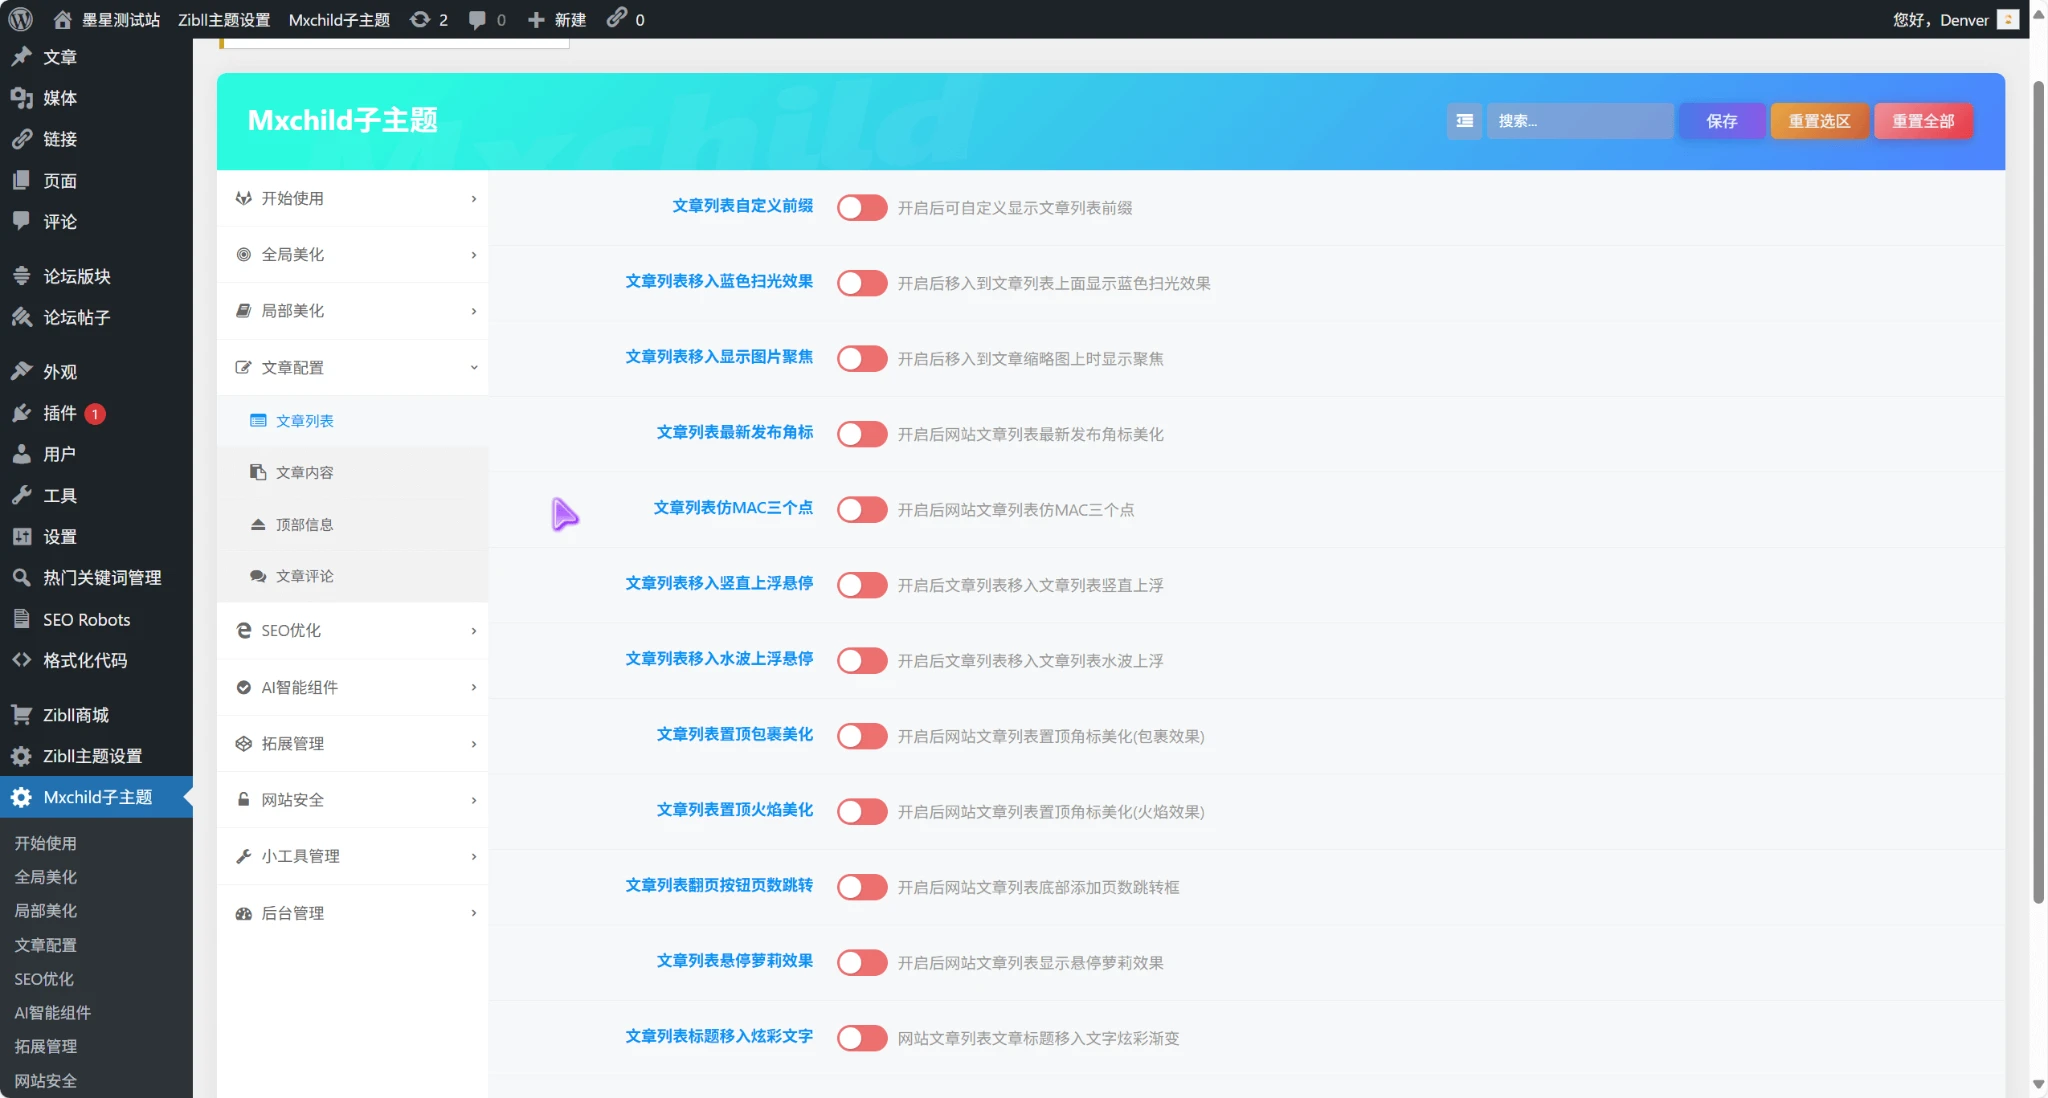Open the comments bubble icon in admin bar
This screenshot has width=2048, height=1098.
pyautogui.click(x=477, y=19)
